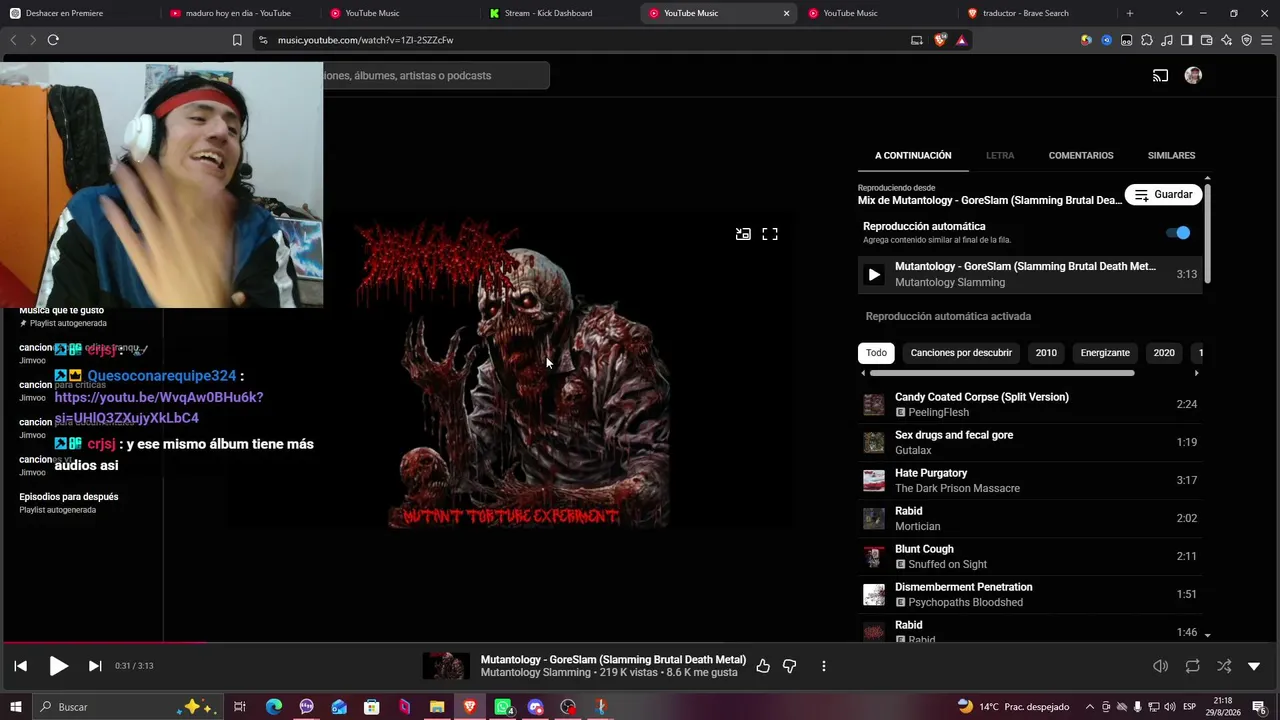Open the miniplayer icon over the artwork
1280x720 pixels.
tap(743, 234)
